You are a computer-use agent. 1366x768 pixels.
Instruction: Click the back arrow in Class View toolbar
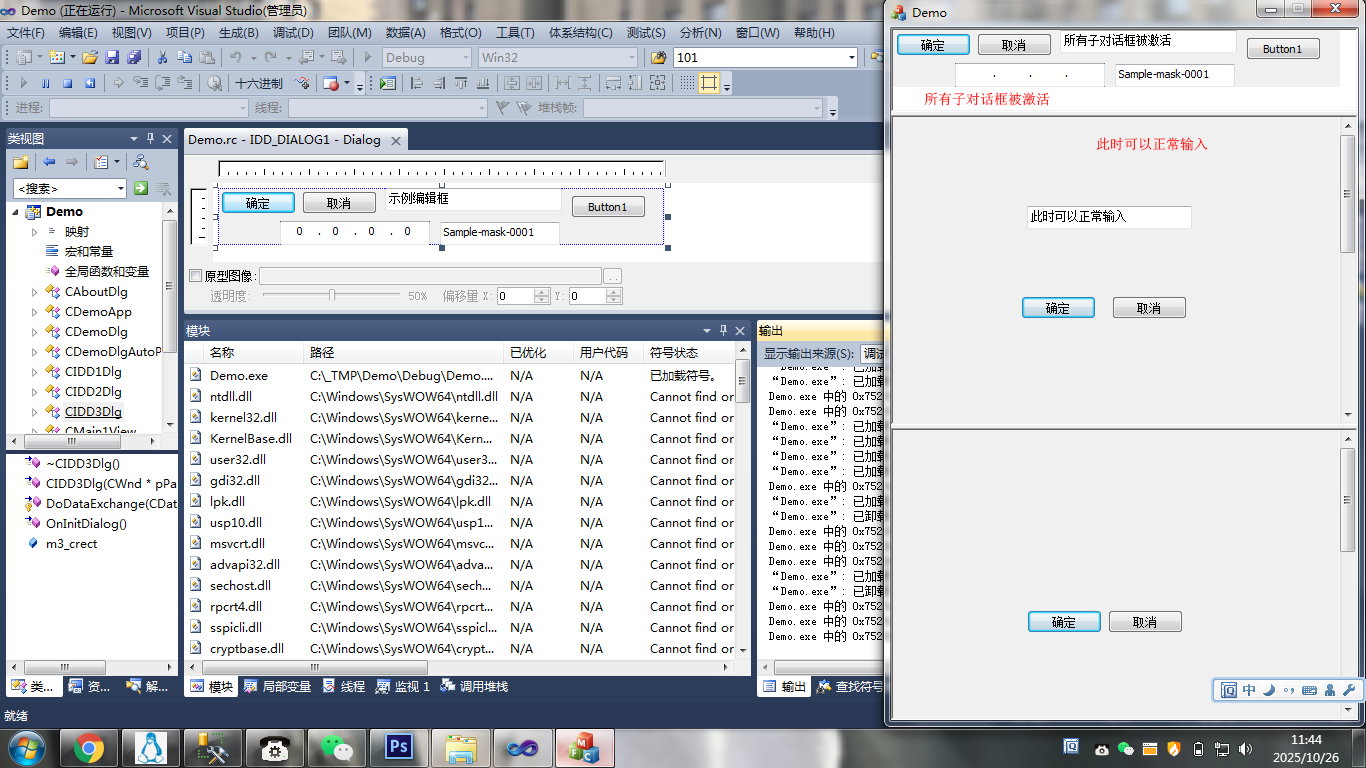[x=48, y=162]
